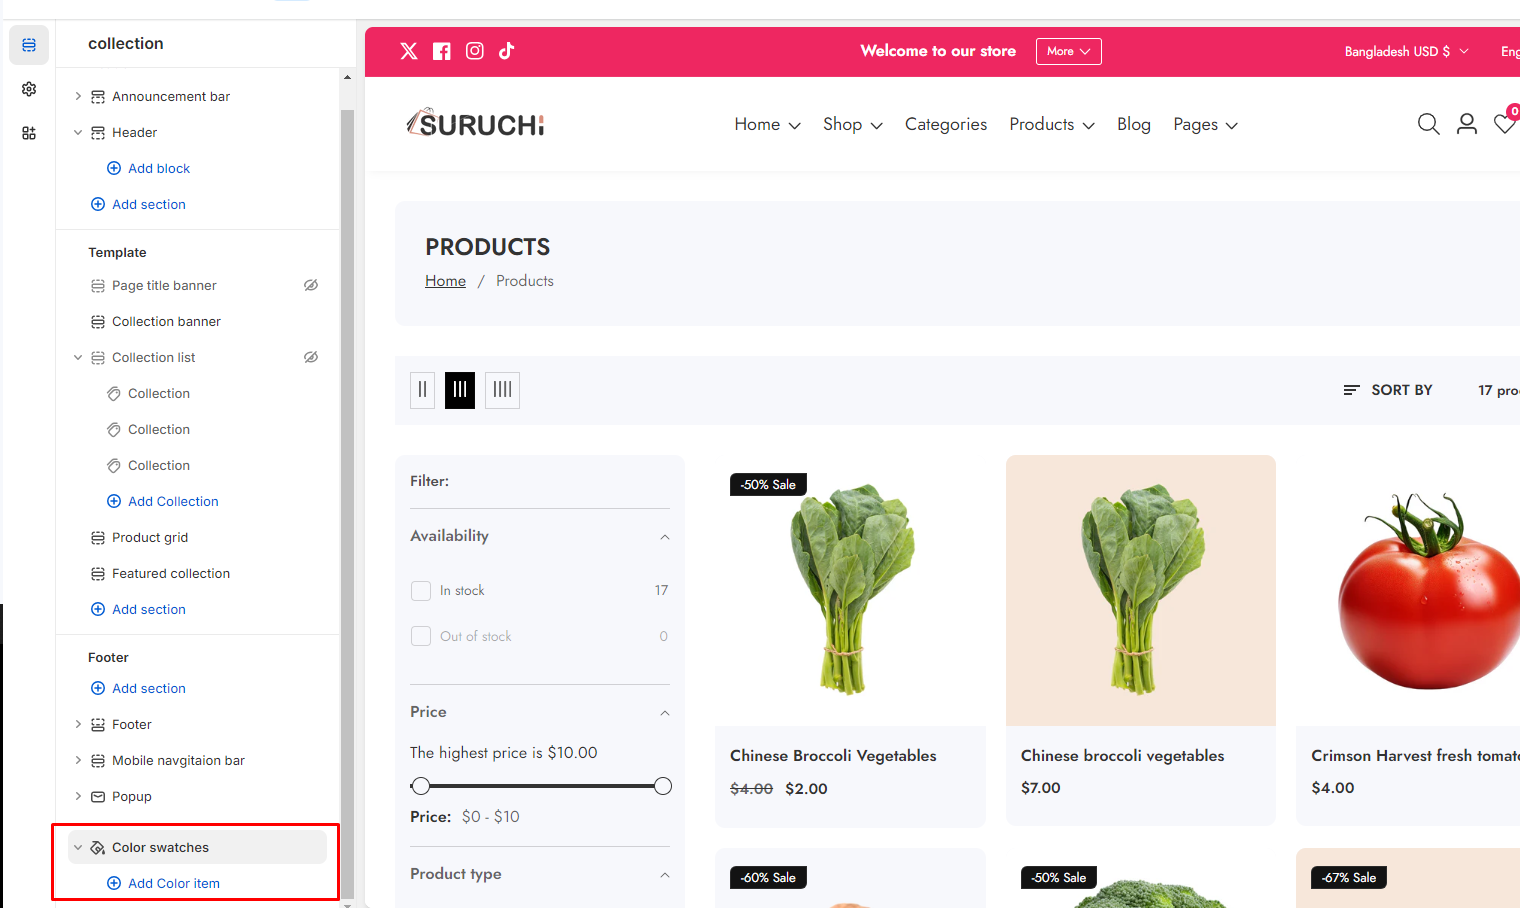Open the Sections panel icon in sidebar
This screenshot has width=1520, height=908.
tap(29, 45)
